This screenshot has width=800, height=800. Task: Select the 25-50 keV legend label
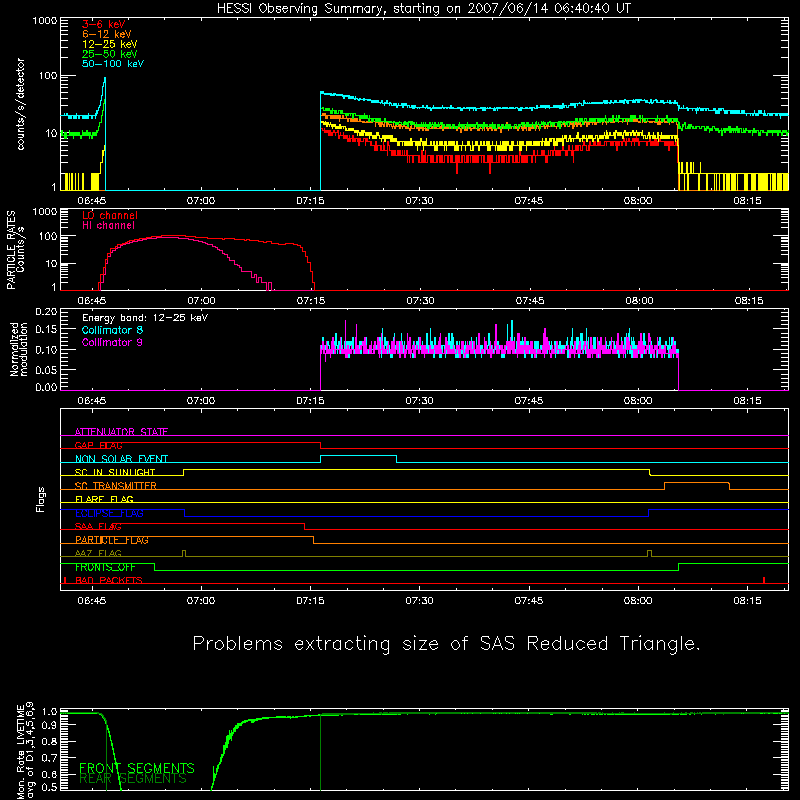[110, 54]
